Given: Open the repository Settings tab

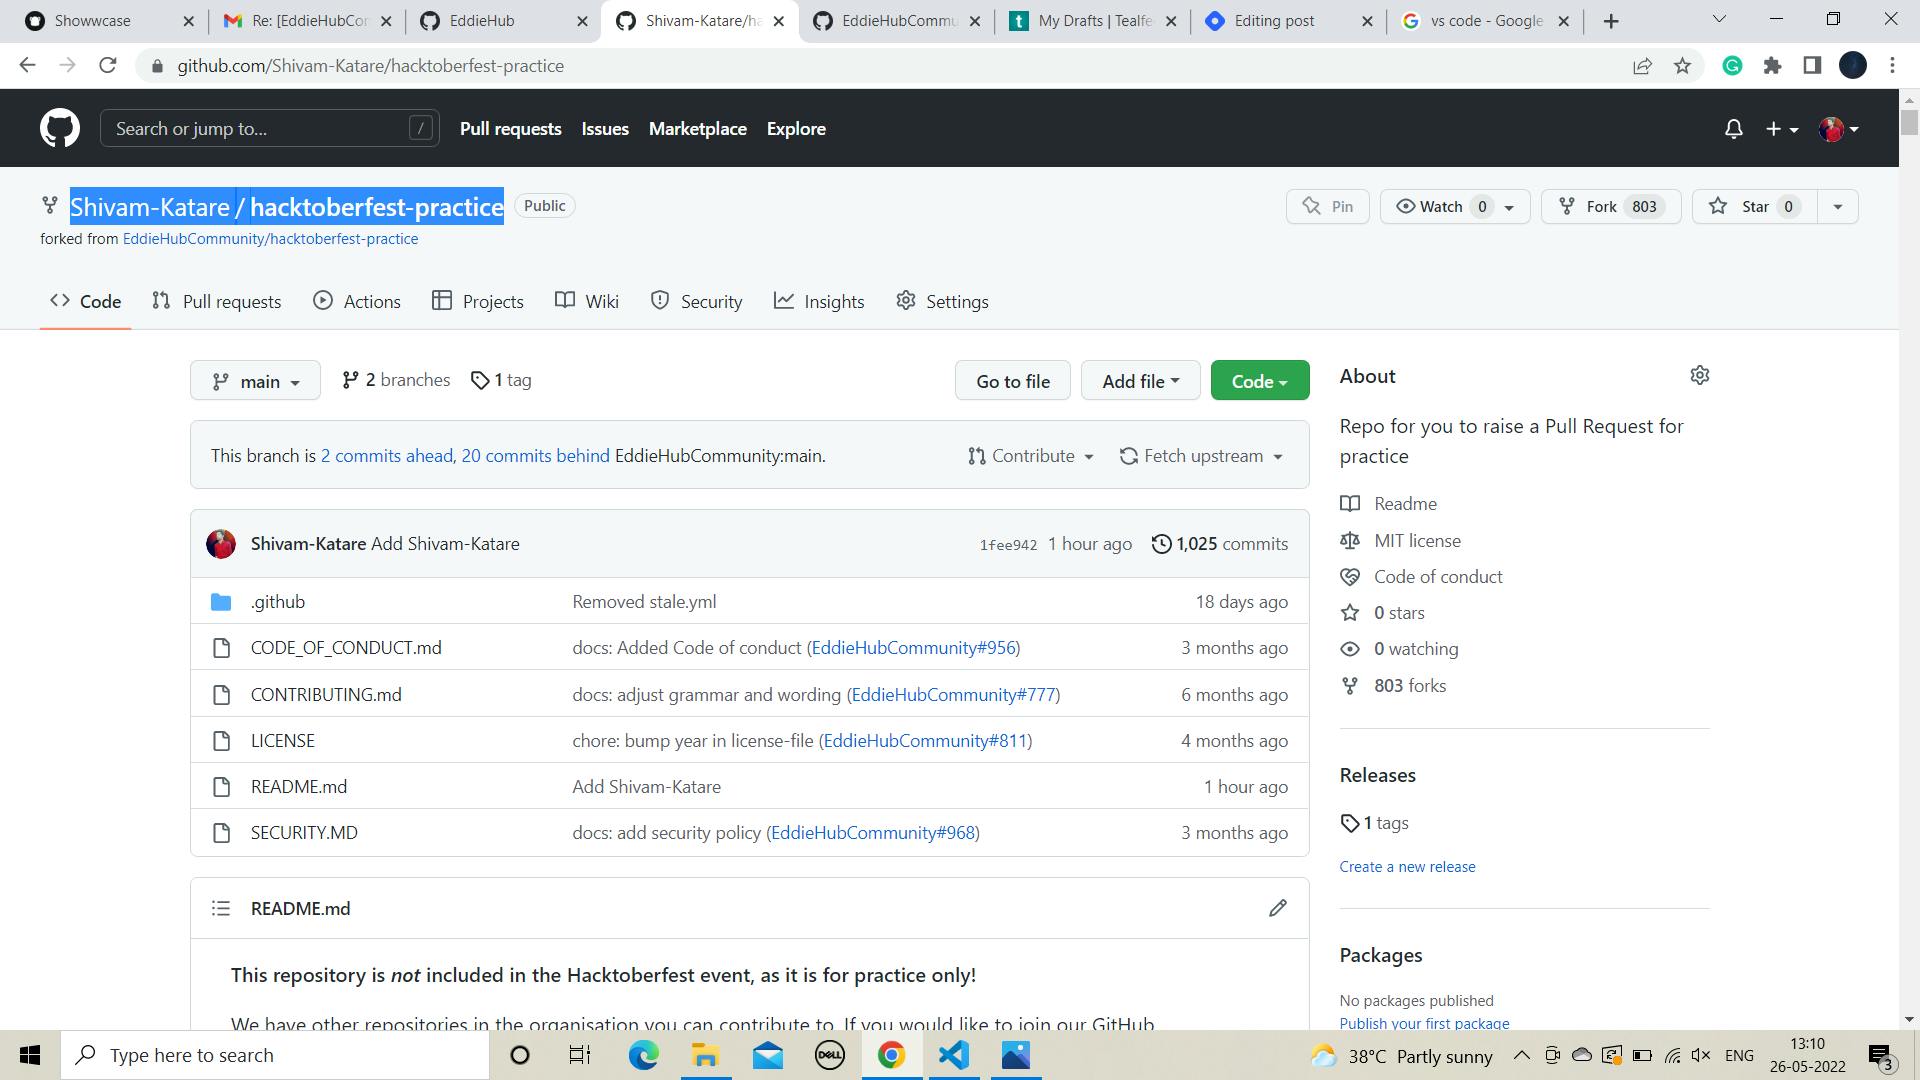Looking at the screenshot, I should click(x=942, y=301).
